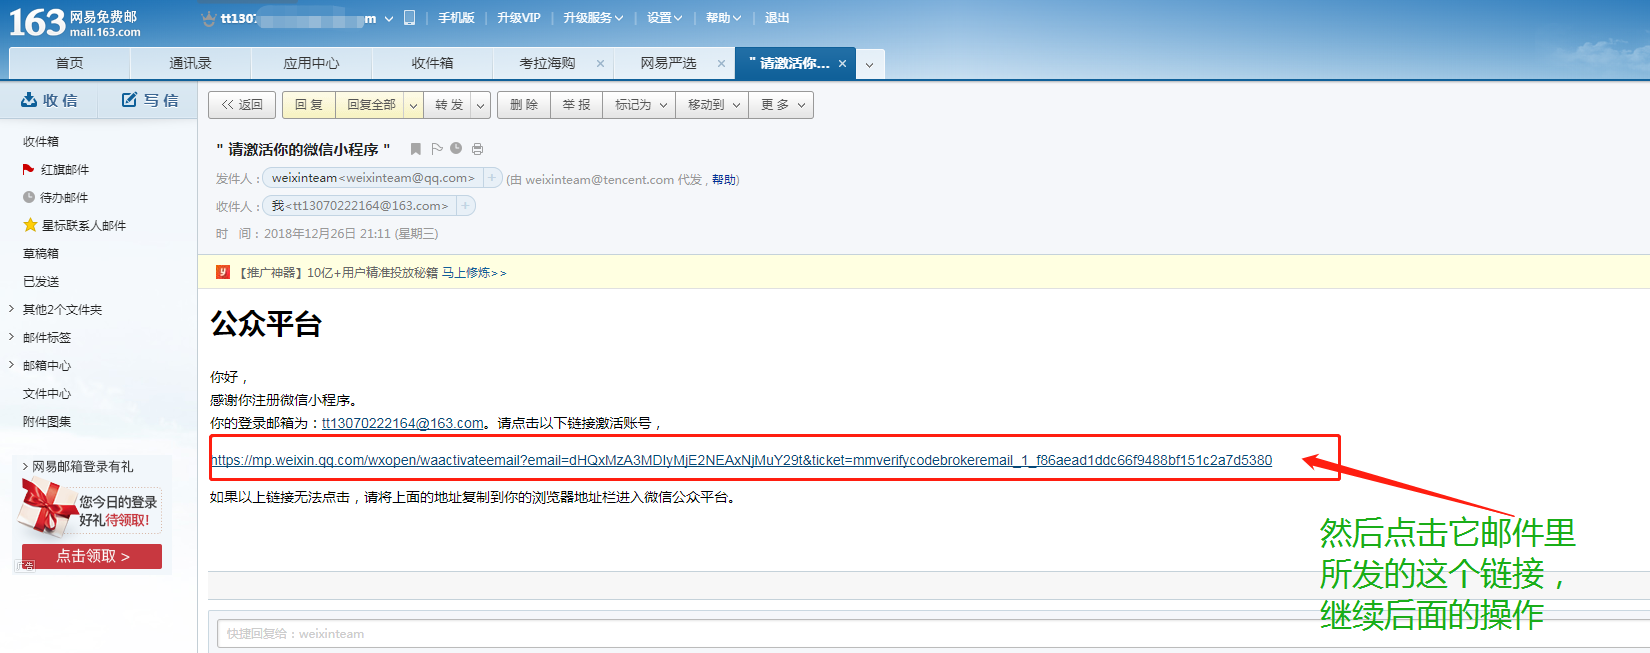
Task: Click the 163 NetEase mail logo
Action: pos(75,22)
